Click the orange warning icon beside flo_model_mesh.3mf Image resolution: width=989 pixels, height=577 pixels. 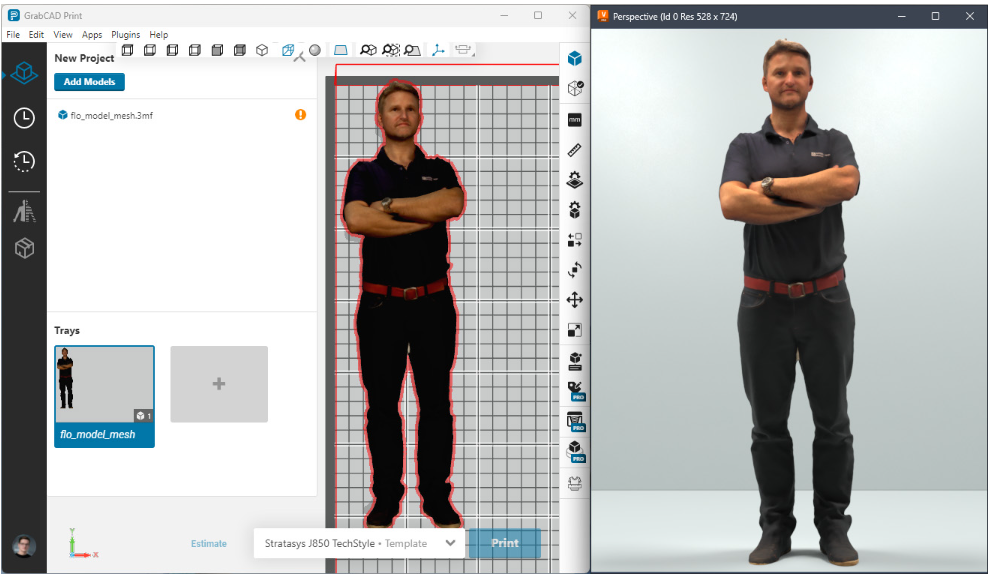point(300,115)
